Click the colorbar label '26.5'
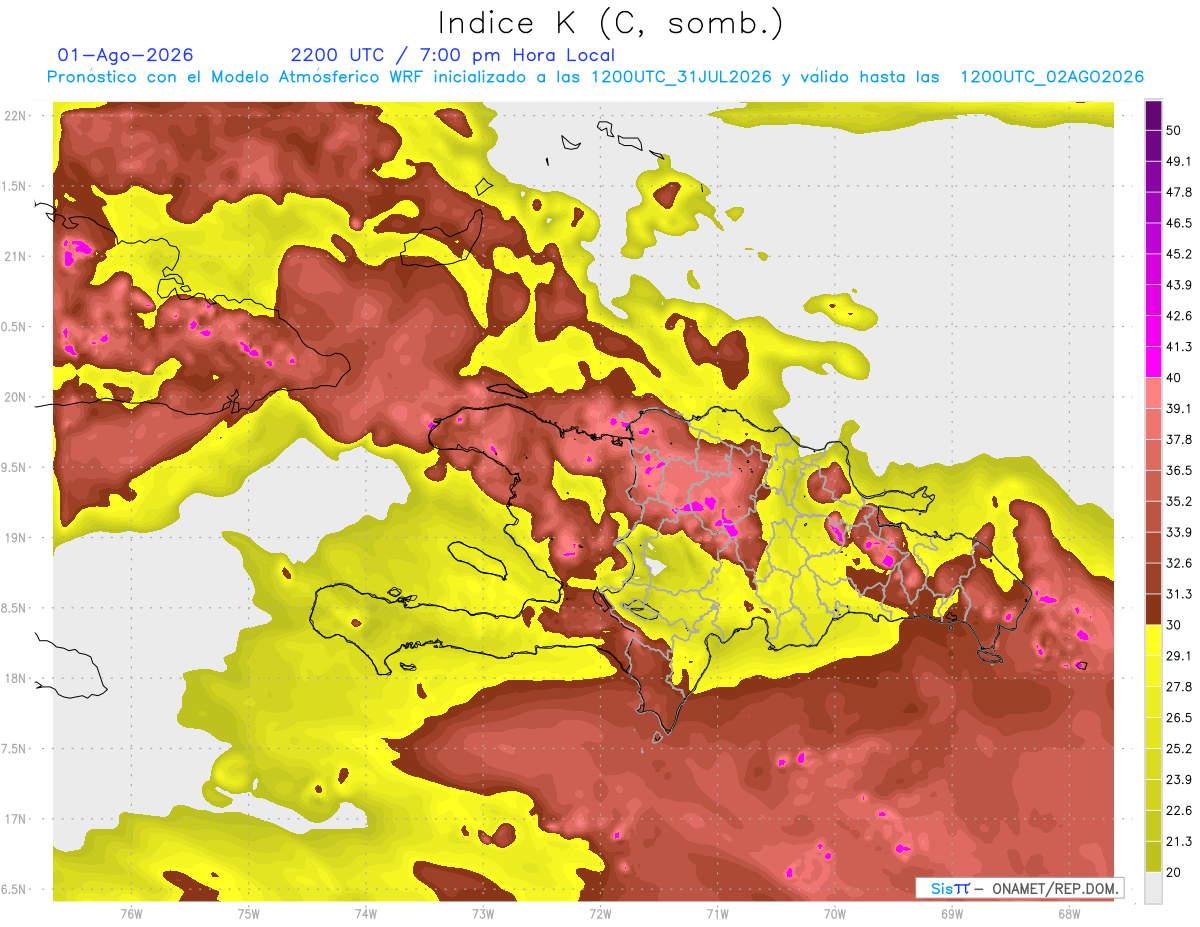Image resolution: width=1200 pixels, height=927 pixels. coord(1180,718)
